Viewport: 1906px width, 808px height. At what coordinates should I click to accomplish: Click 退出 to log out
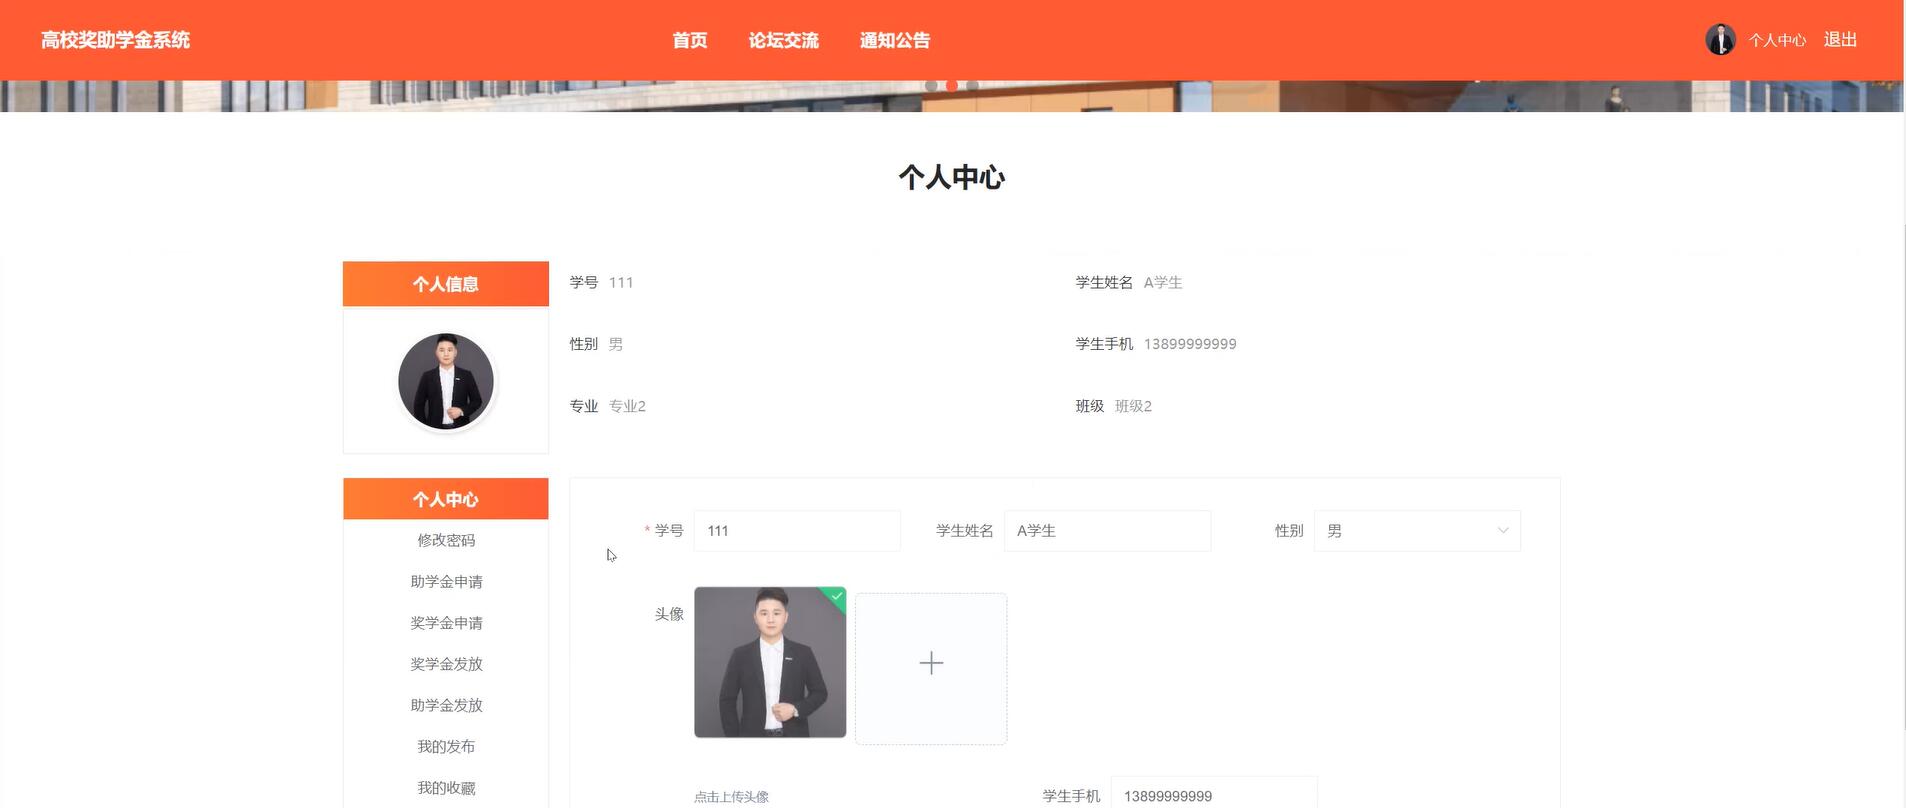pyautogui.click(x=1840, y=40)
